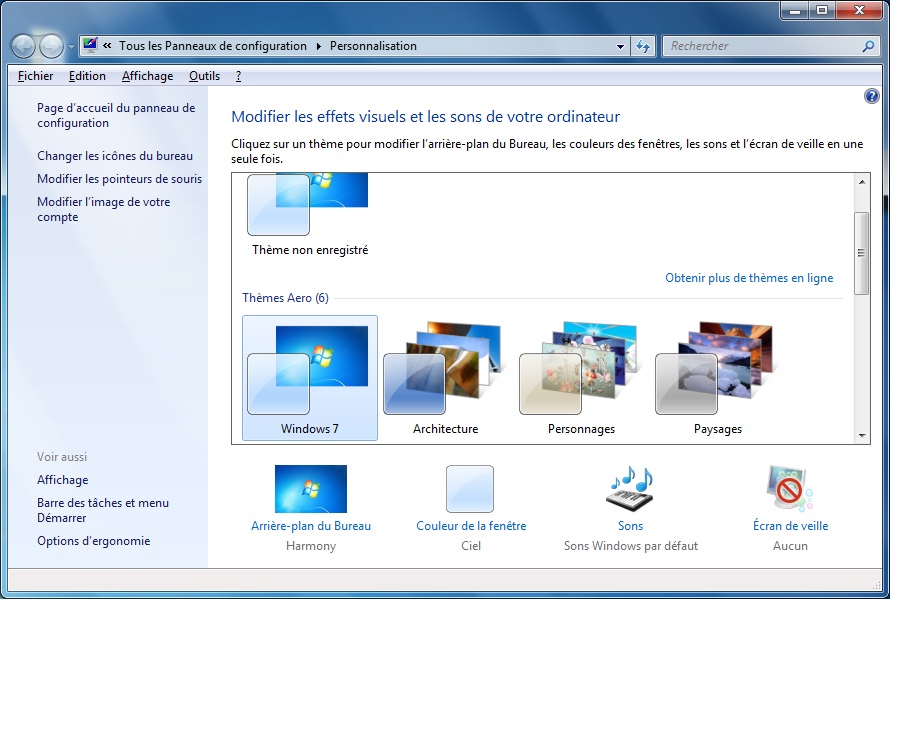Viewport: 898px width, 730px height.
Task: Click the Sons Windows par défaut text
Action: click(631, 546)
